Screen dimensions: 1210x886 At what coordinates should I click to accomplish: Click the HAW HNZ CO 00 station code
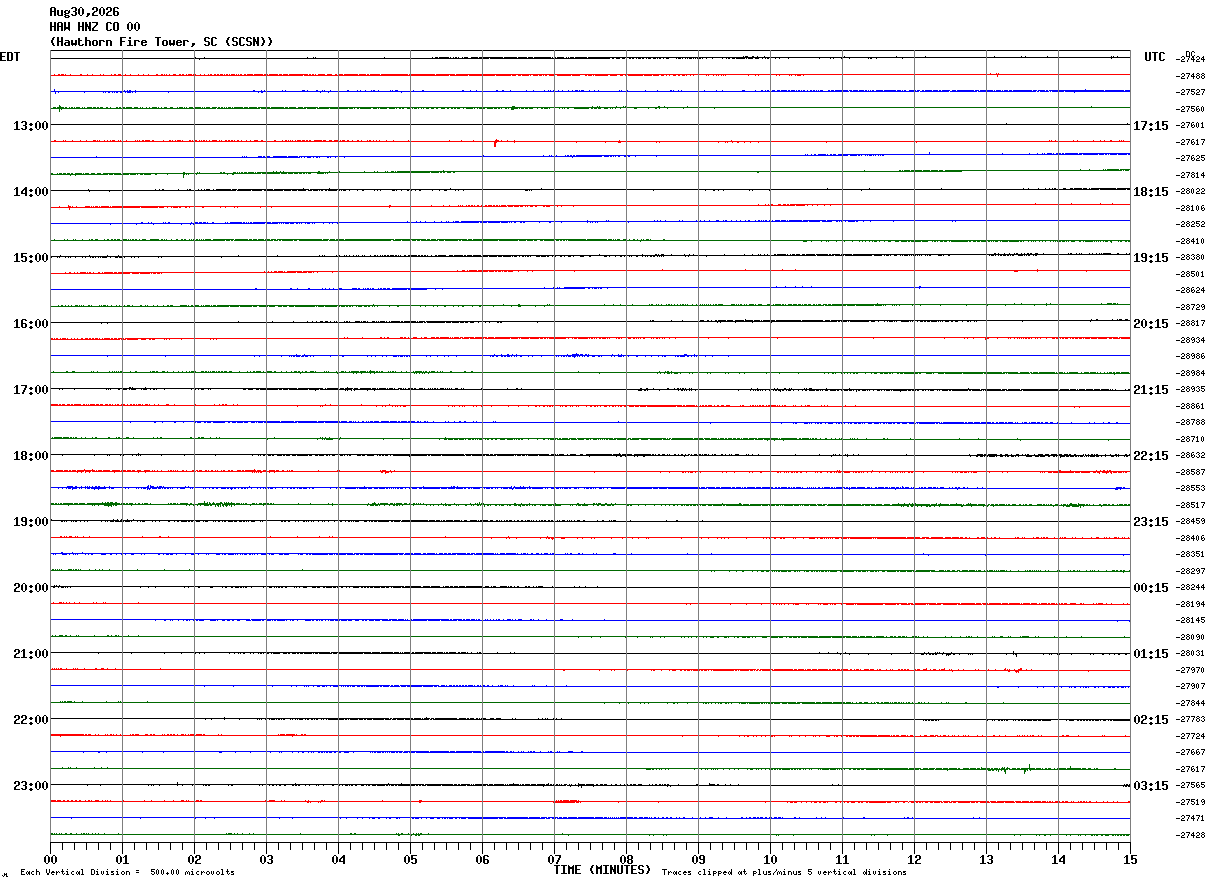click(x=95, y=27)
